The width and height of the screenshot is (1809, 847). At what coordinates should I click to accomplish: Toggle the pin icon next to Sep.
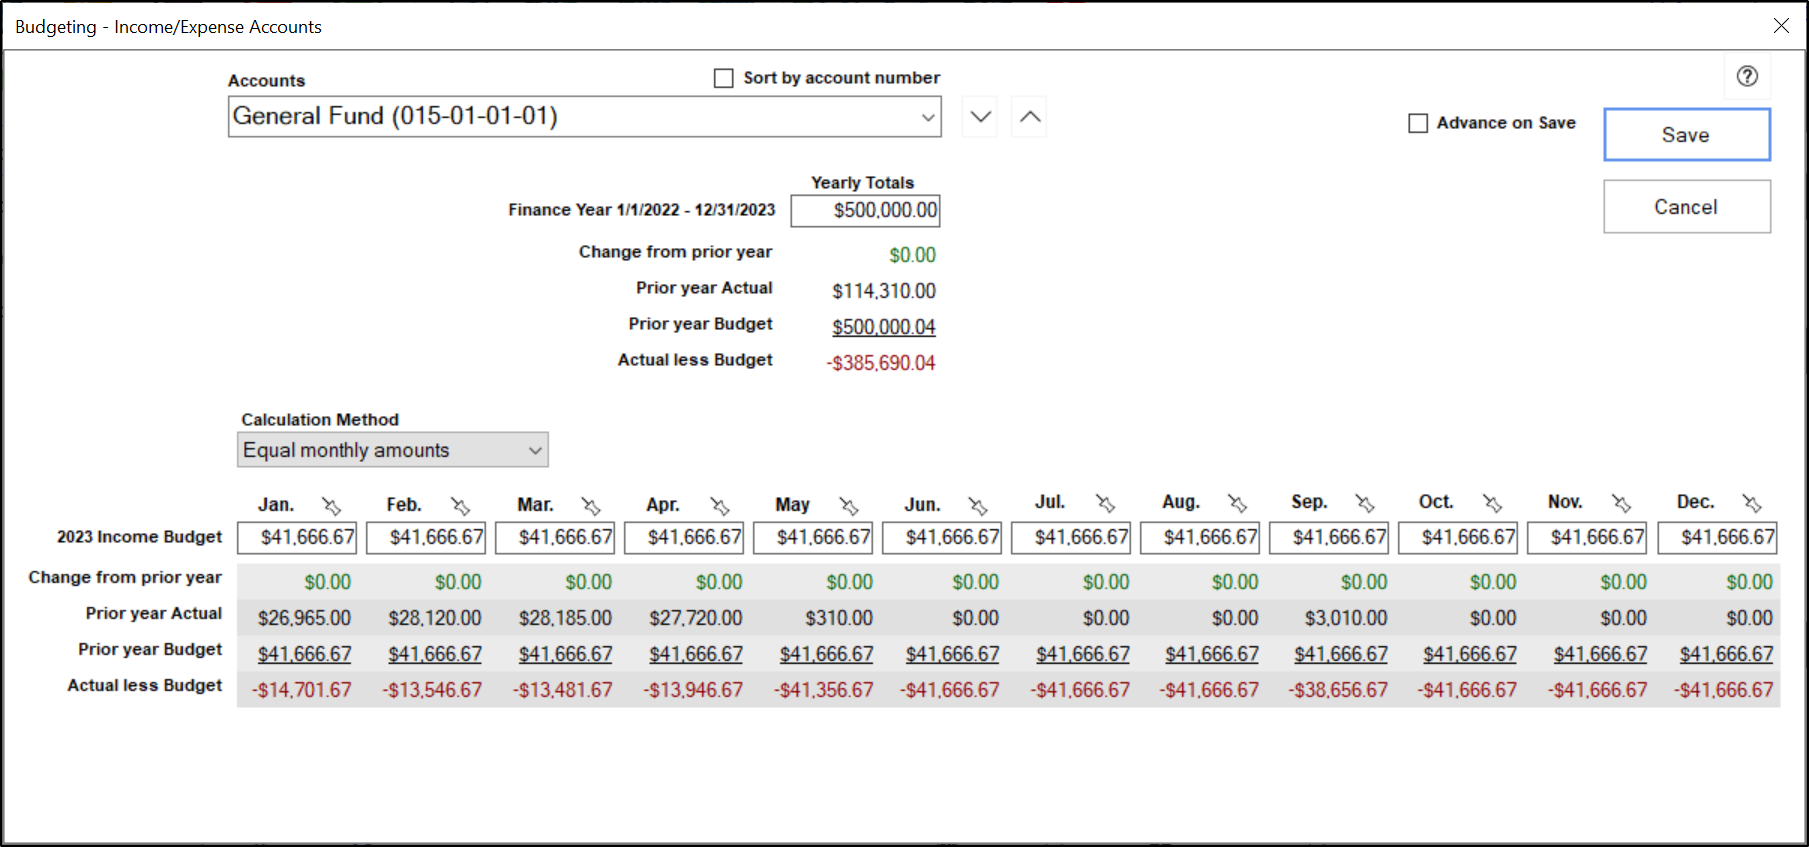coord(1365,503)
